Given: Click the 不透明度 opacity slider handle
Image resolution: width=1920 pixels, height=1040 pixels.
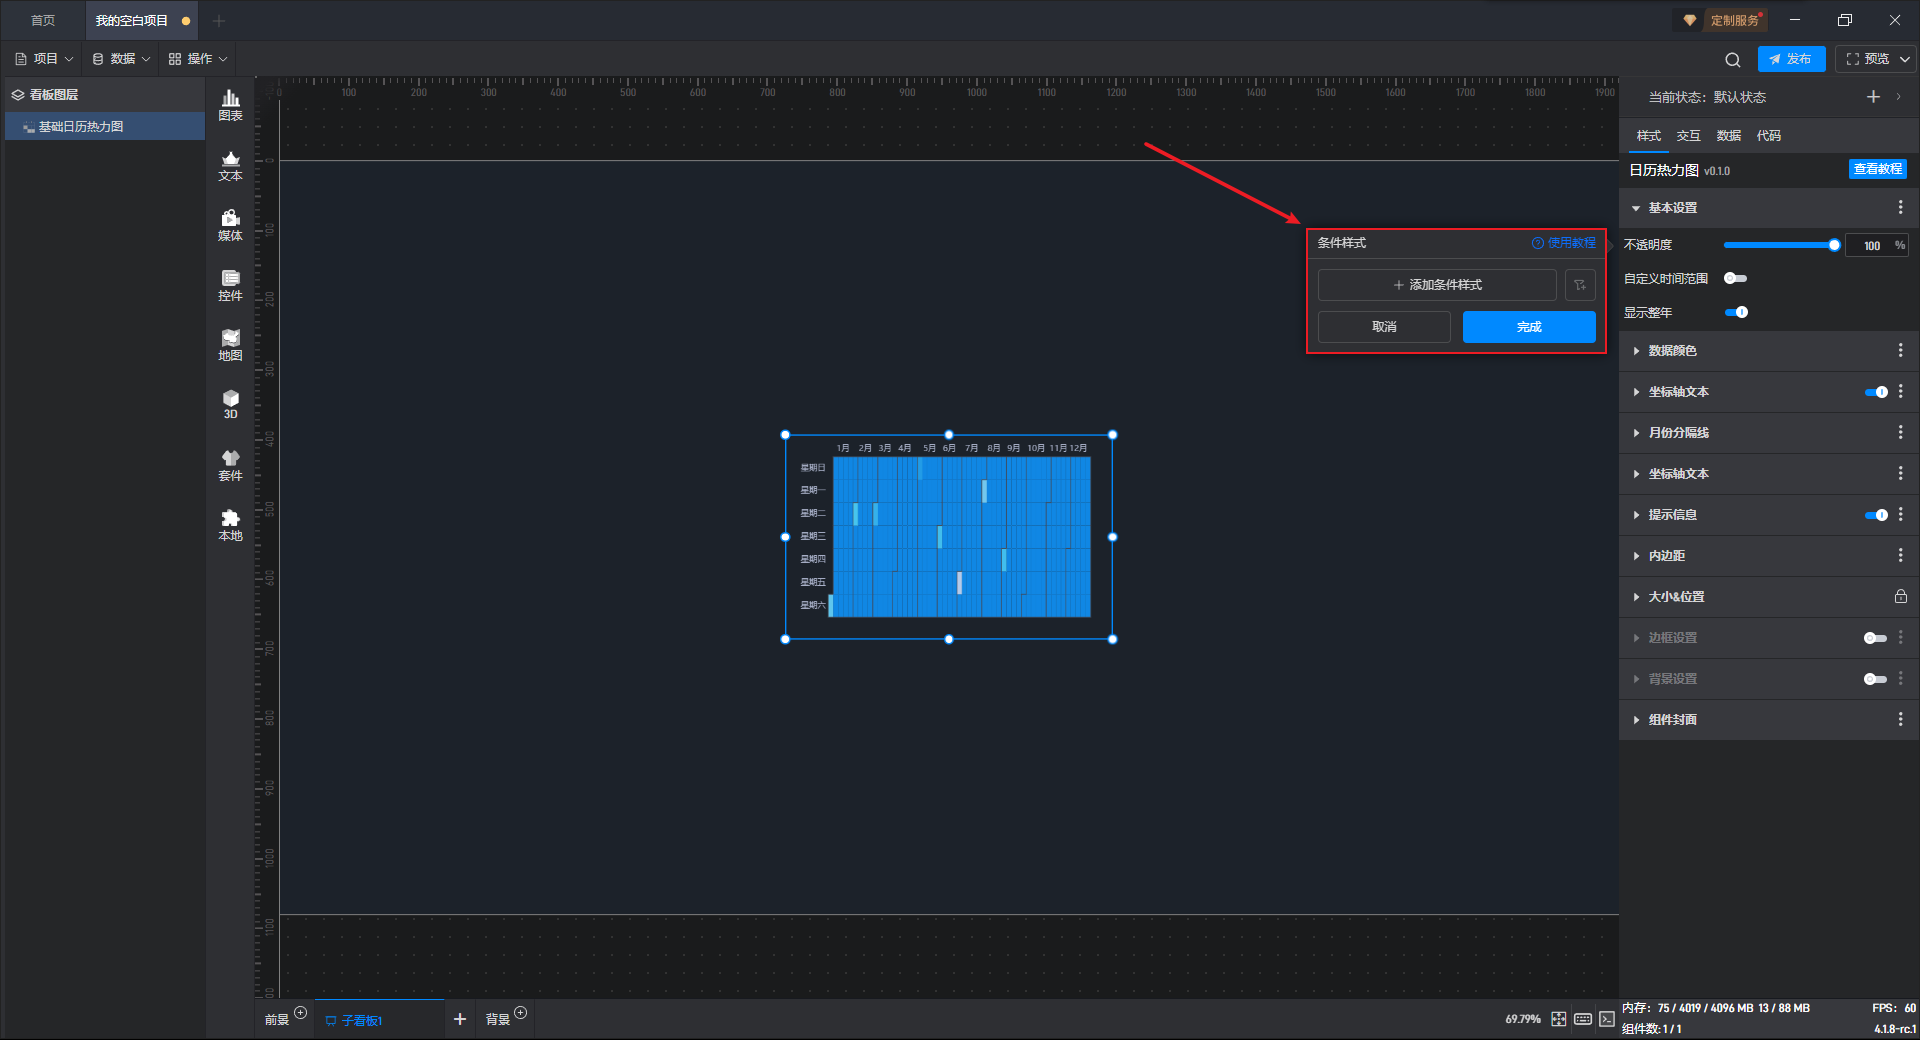Looking at the screenshot, I should pos(1834,245).
